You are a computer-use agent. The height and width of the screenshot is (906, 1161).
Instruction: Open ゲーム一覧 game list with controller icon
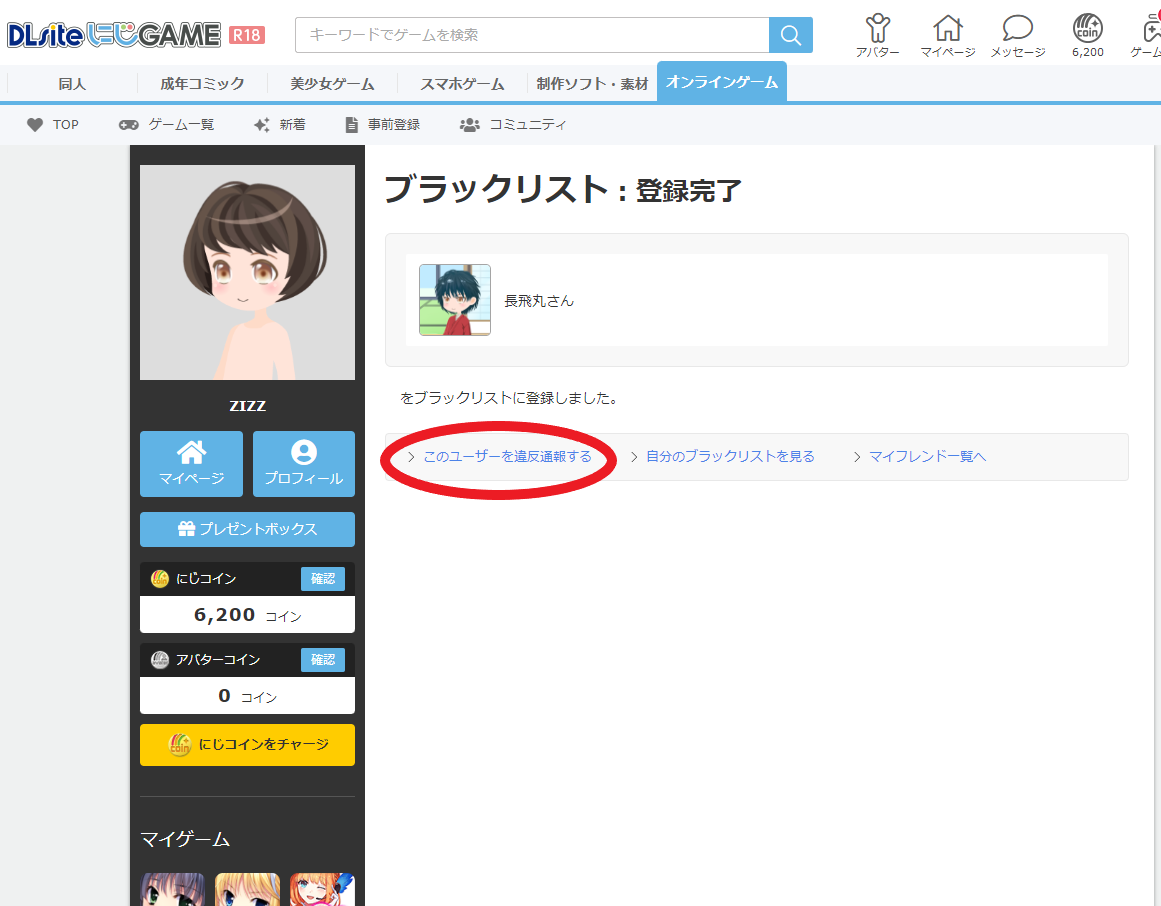[x=166, y=125]
